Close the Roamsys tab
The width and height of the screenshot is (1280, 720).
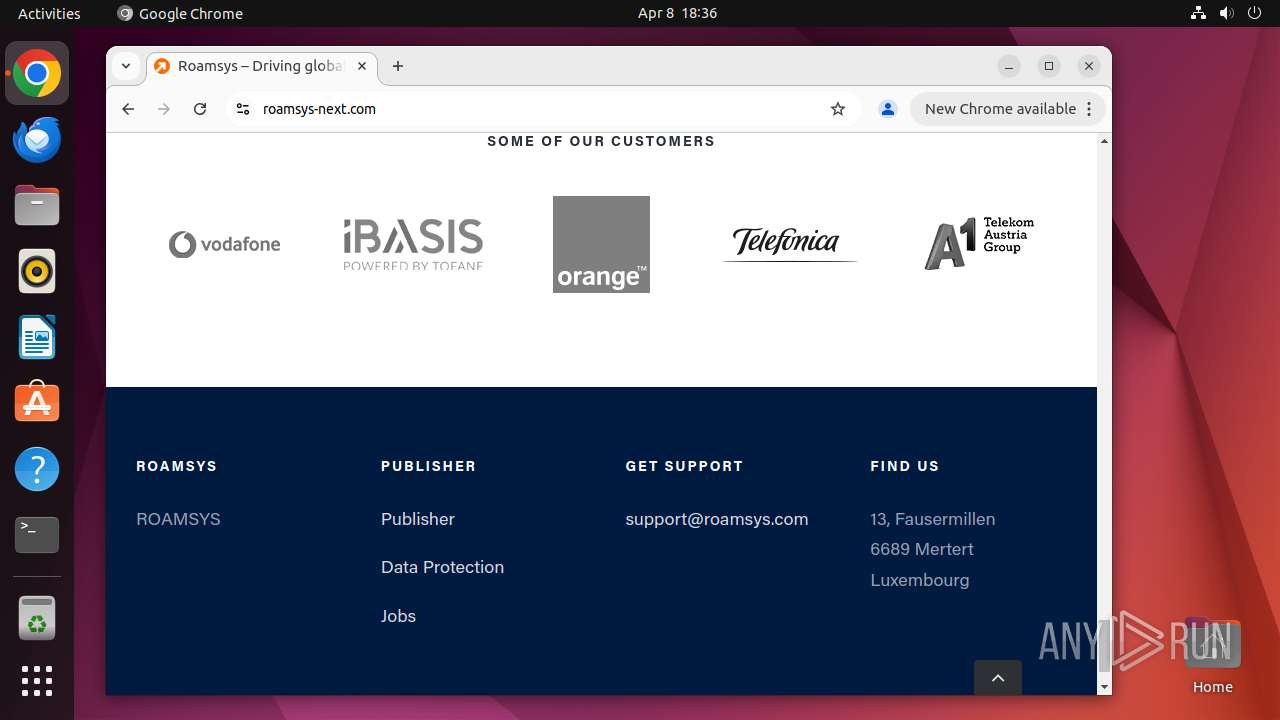tap(362, 66)
